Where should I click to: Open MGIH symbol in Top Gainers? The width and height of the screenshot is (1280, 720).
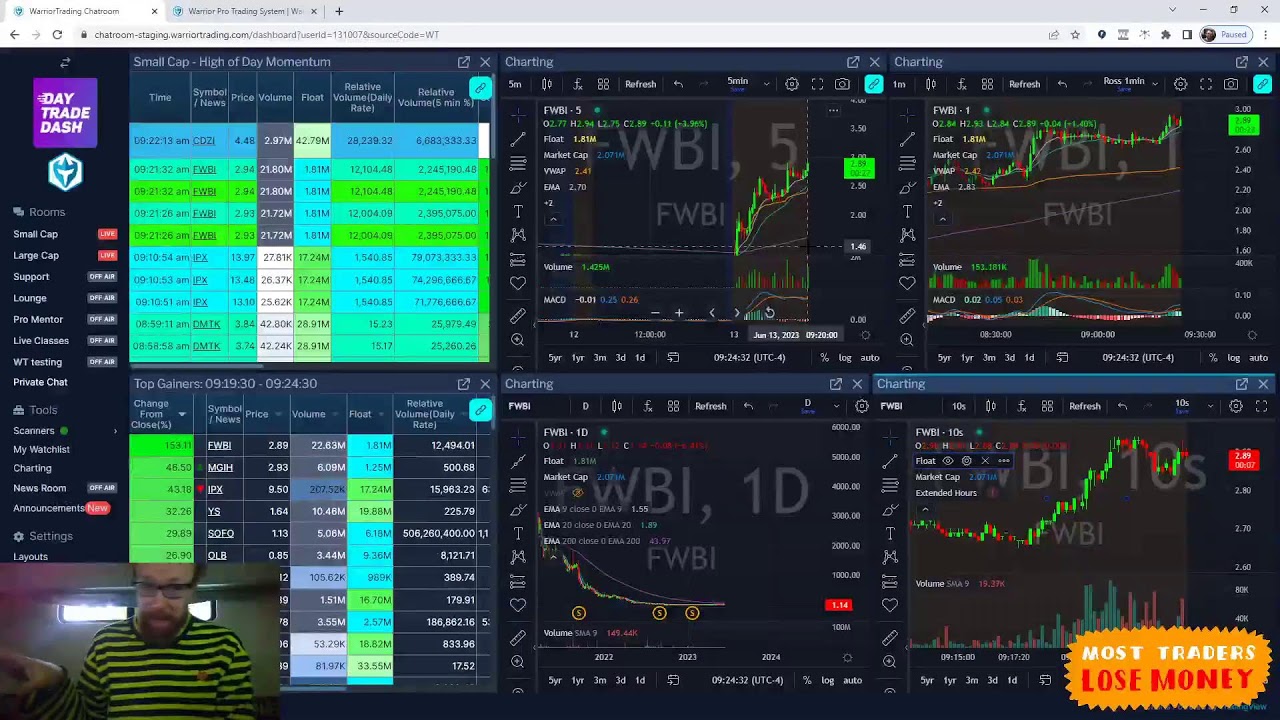pos(220,467)
